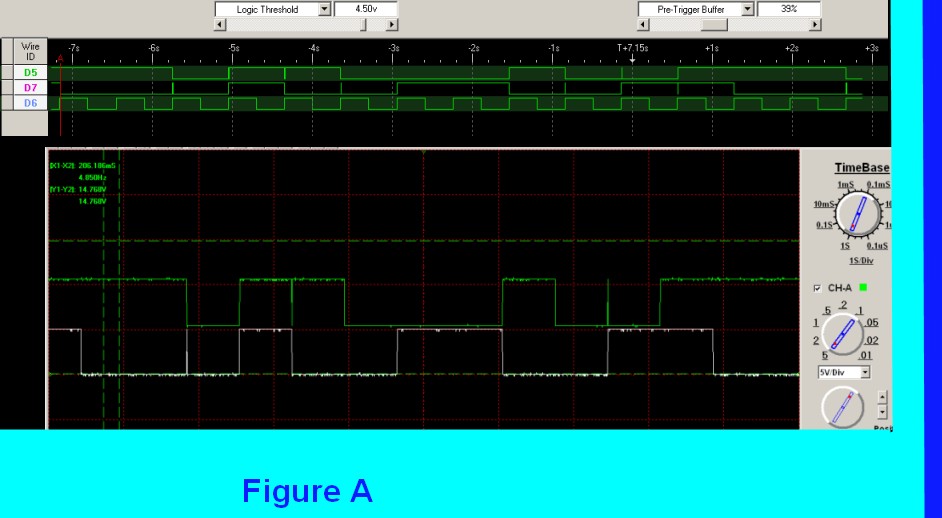Open the 5V/Div dropdown
This screenshot has width=942, height=518.
click(865, 373)
